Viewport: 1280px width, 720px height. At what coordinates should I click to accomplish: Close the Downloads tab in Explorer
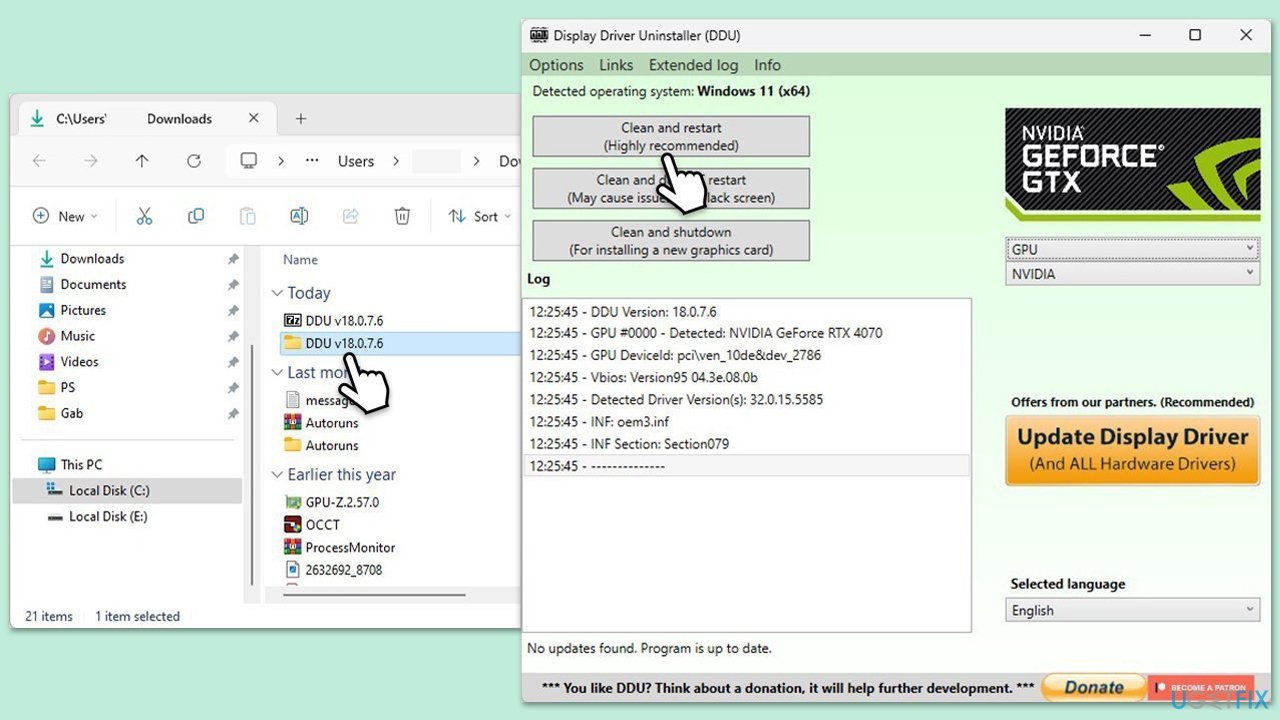pyautogui.click(x=254, y=118)
